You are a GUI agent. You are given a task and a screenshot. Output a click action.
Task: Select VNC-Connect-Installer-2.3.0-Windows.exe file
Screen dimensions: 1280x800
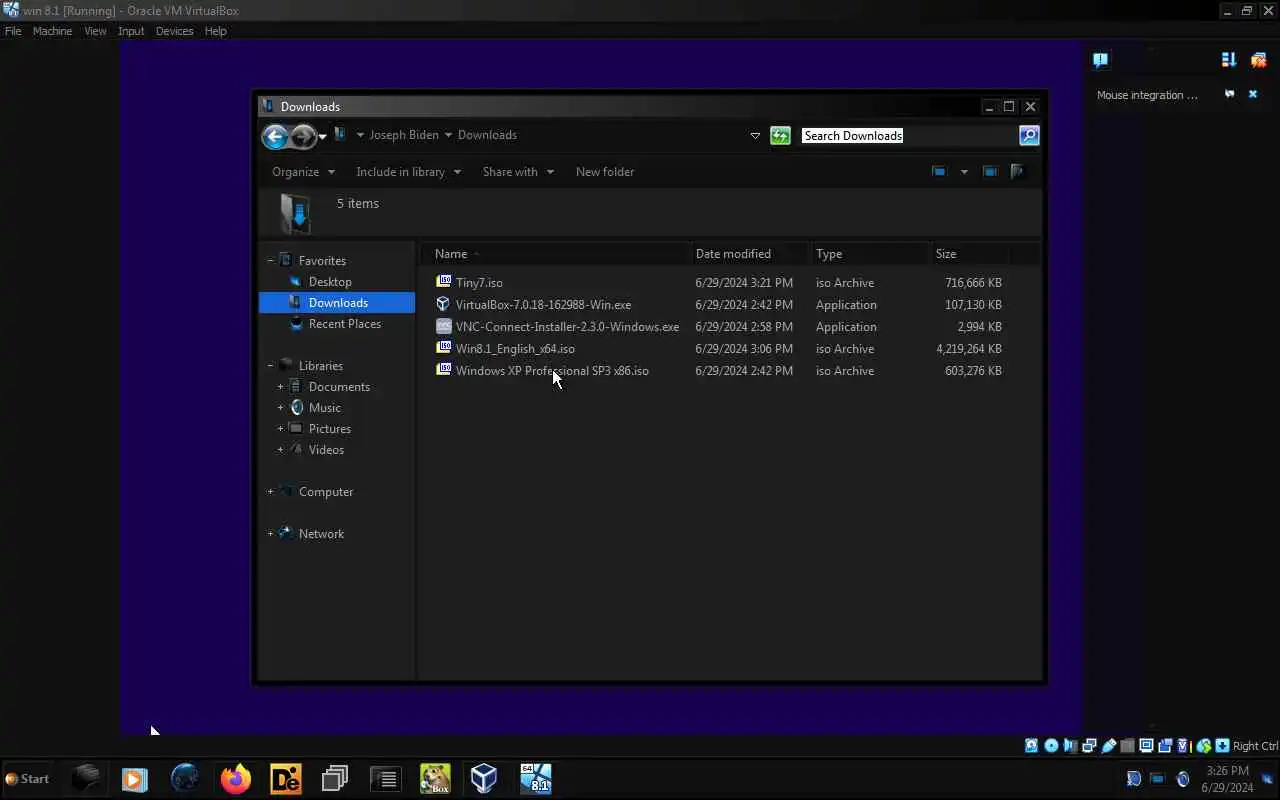pyautogui.click(x=567, y=327)
